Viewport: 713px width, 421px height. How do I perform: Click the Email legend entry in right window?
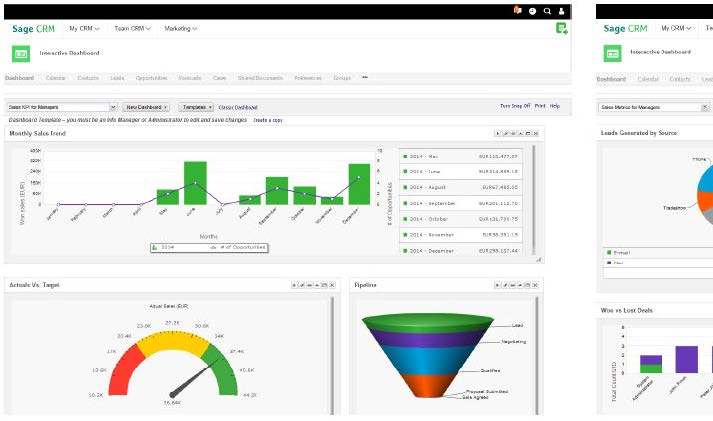tap(618, 253)
